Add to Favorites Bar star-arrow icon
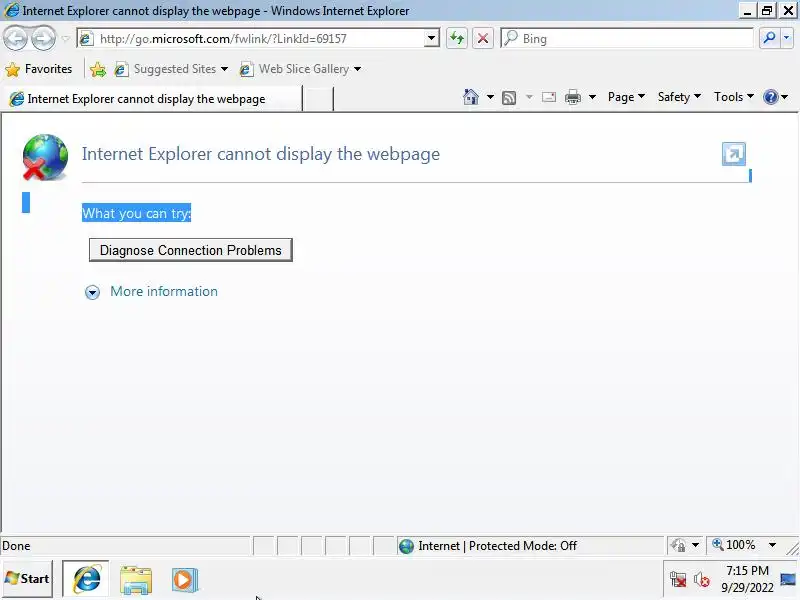This screenshot has width=800, height=600. 97,69
